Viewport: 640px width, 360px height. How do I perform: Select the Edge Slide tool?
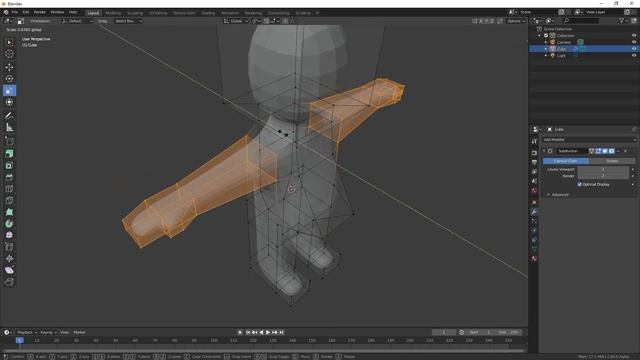pos(9,247)
